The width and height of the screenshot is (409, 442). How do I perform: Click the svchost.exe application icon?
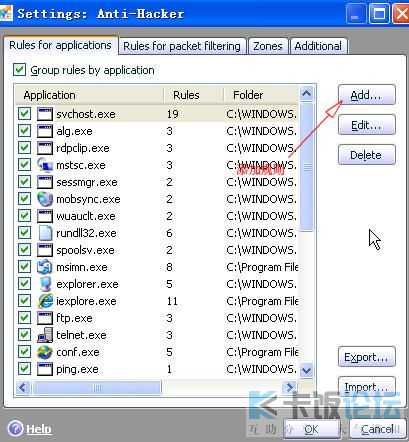(45, 114)
